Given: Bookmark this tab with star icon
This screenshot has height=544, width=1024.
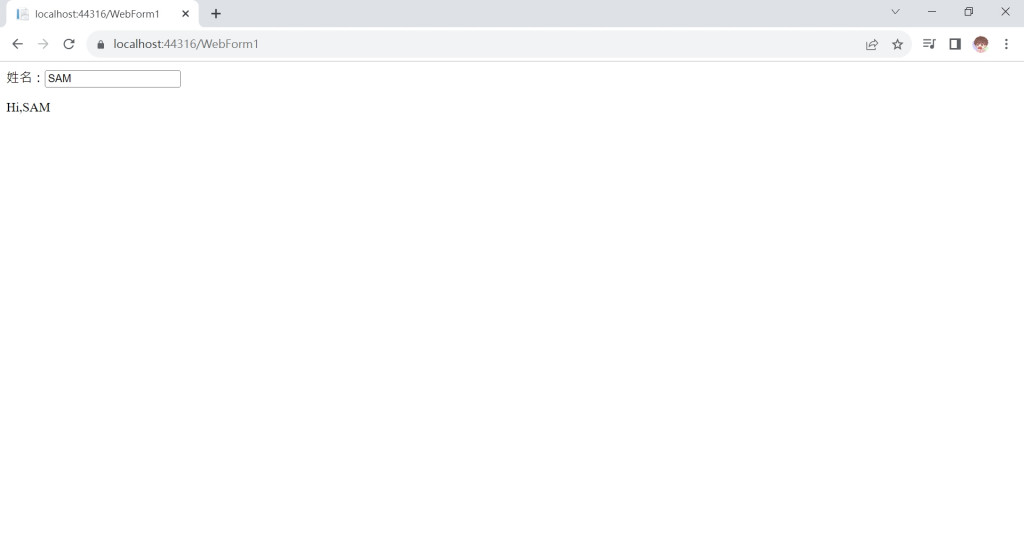Looking at the screenshot, I should coord(897,44).
